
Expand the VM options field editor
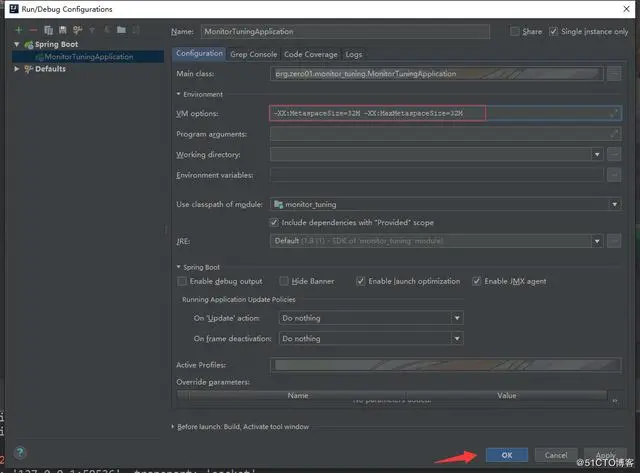click(x=614, y=113)
